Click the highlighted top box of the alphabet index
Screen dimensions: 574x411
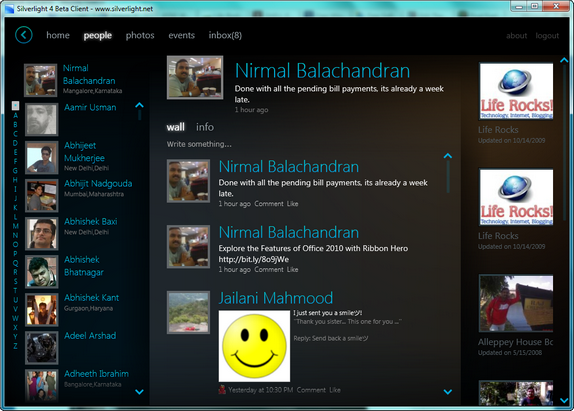[15, 106]
